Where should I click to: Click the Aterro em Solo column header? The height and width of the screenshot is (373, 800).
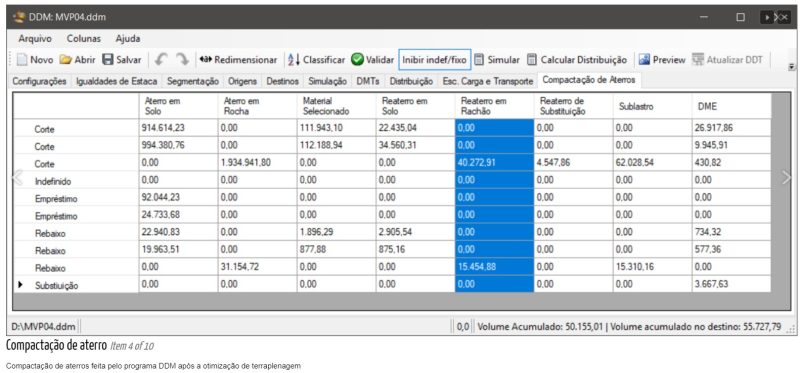click(178, 106)
